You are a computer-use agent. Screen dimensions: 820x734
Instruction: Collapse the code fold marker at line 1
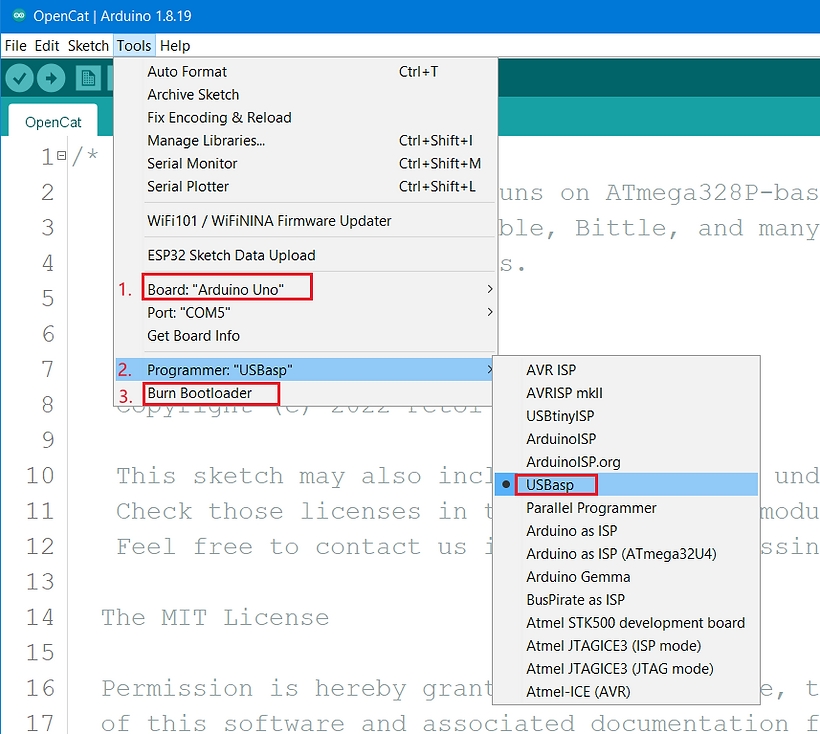pos(61,156)
